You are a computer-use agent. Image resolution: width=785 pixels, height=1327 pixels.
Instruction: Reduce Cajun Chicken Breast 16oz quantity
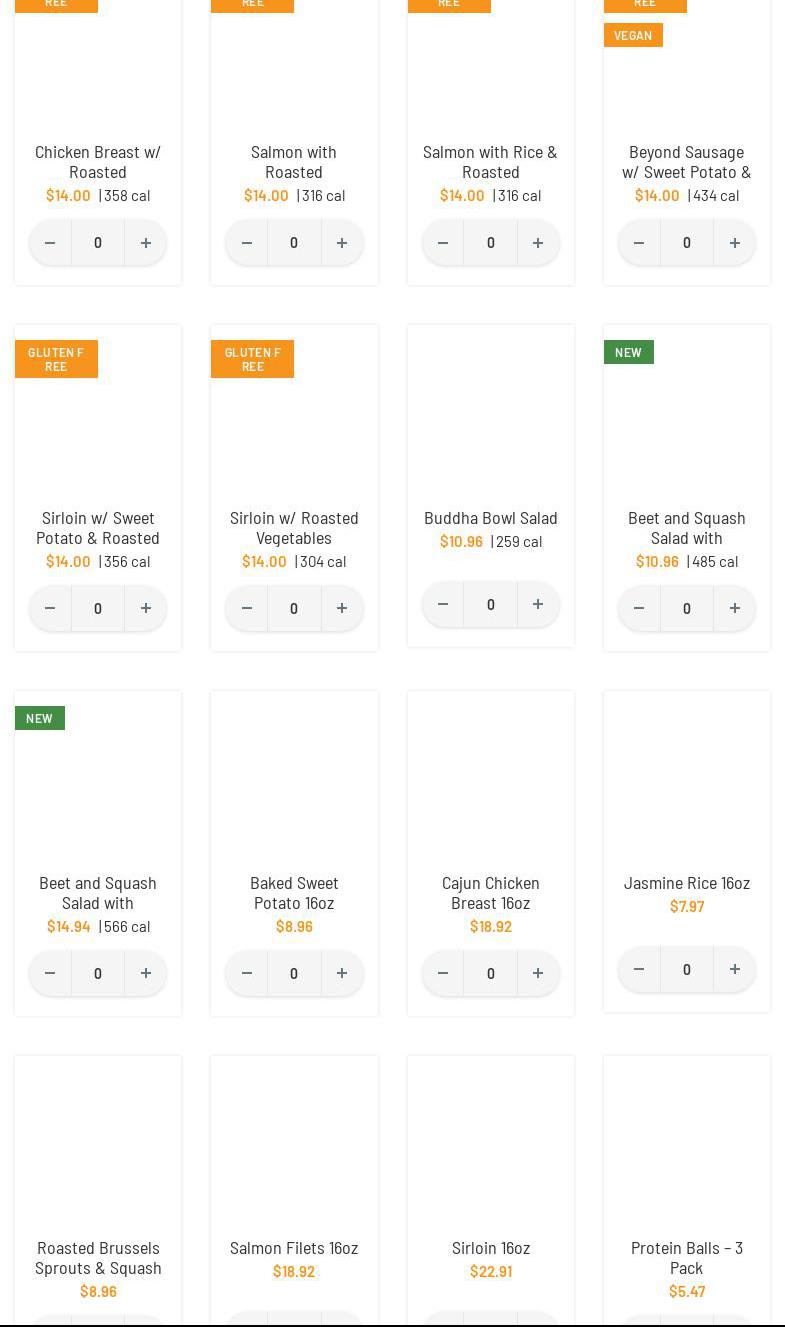click(443, 973)
